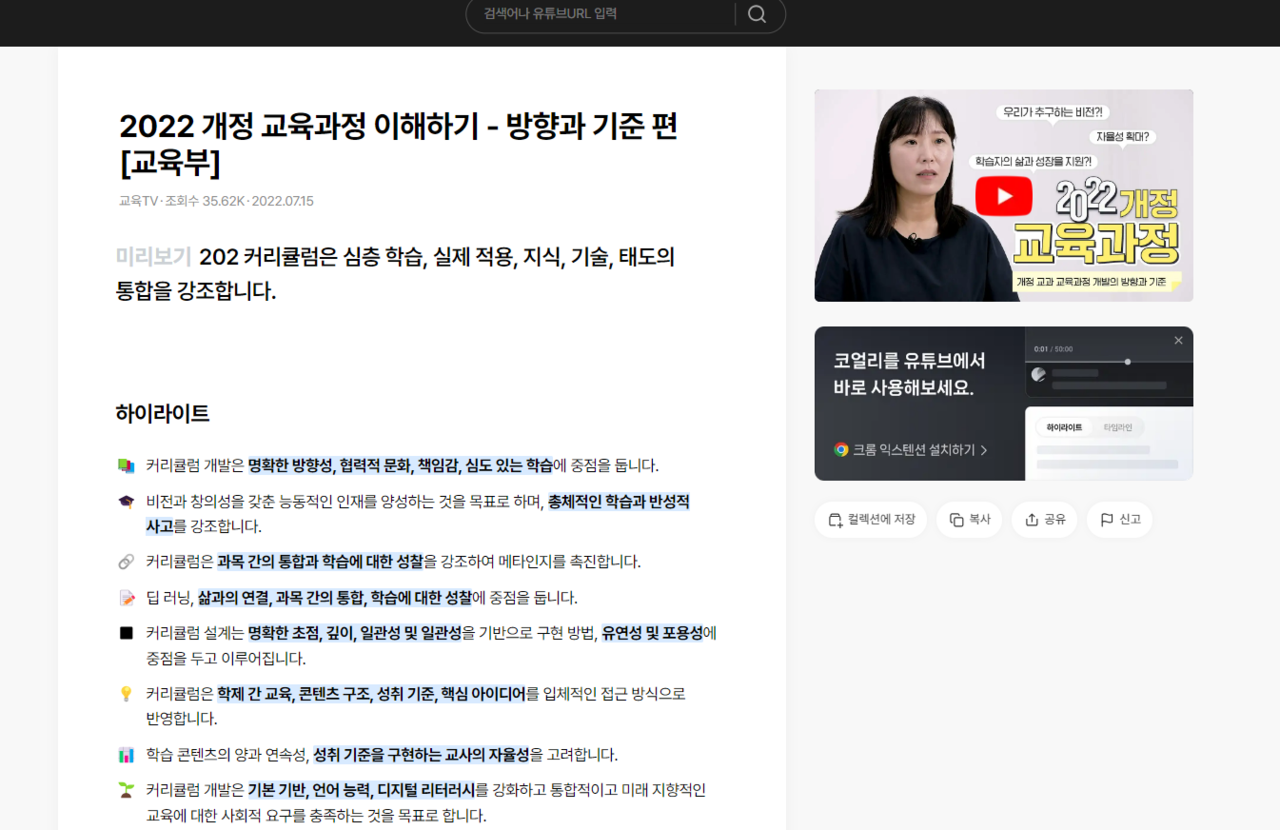Click the 복사 button
The width and height of the screenshot is (1280, 830).
(x=968, y=519)
